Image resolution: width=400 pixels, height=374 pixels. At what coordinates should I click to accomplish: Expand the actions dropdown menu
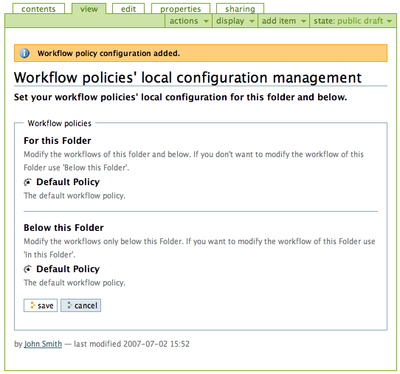189,21
